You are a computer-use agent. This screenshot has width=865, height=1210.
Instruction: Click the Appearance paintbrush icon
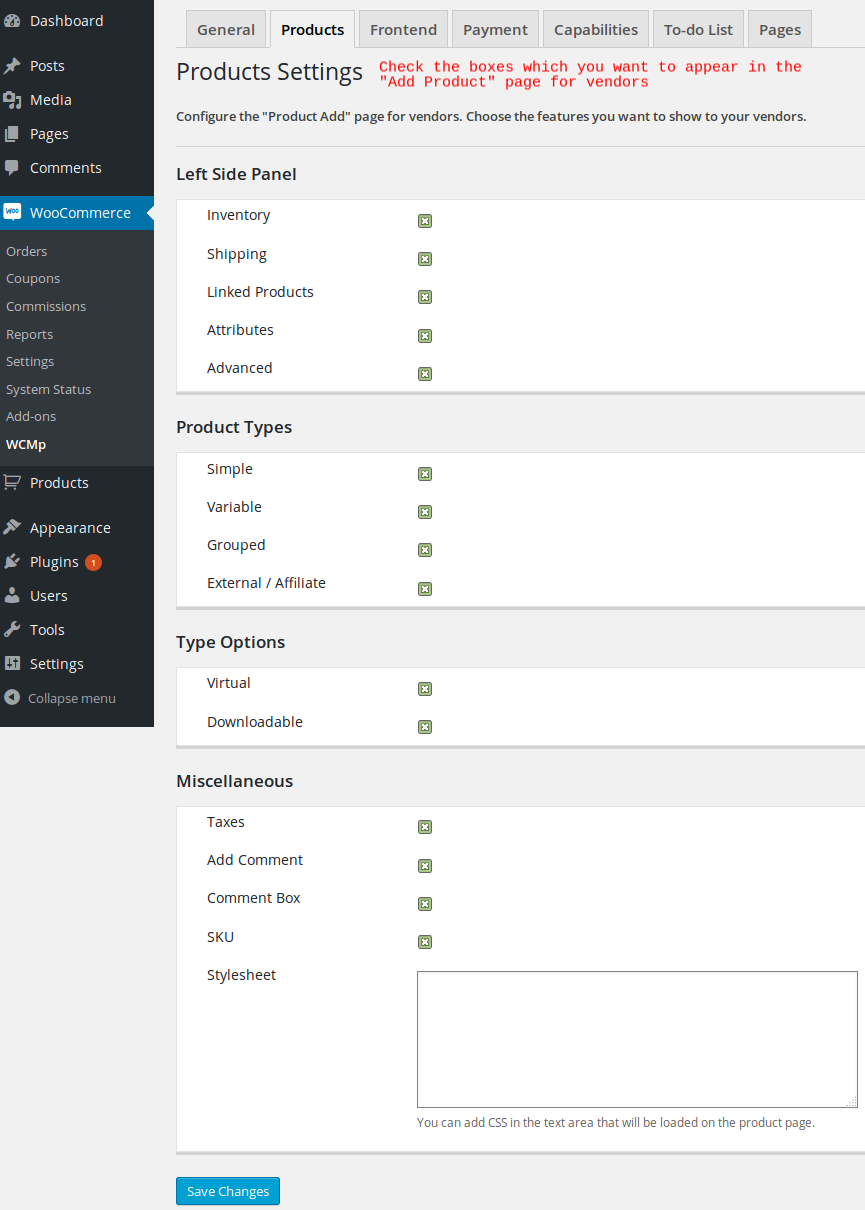tap(12, 528)
